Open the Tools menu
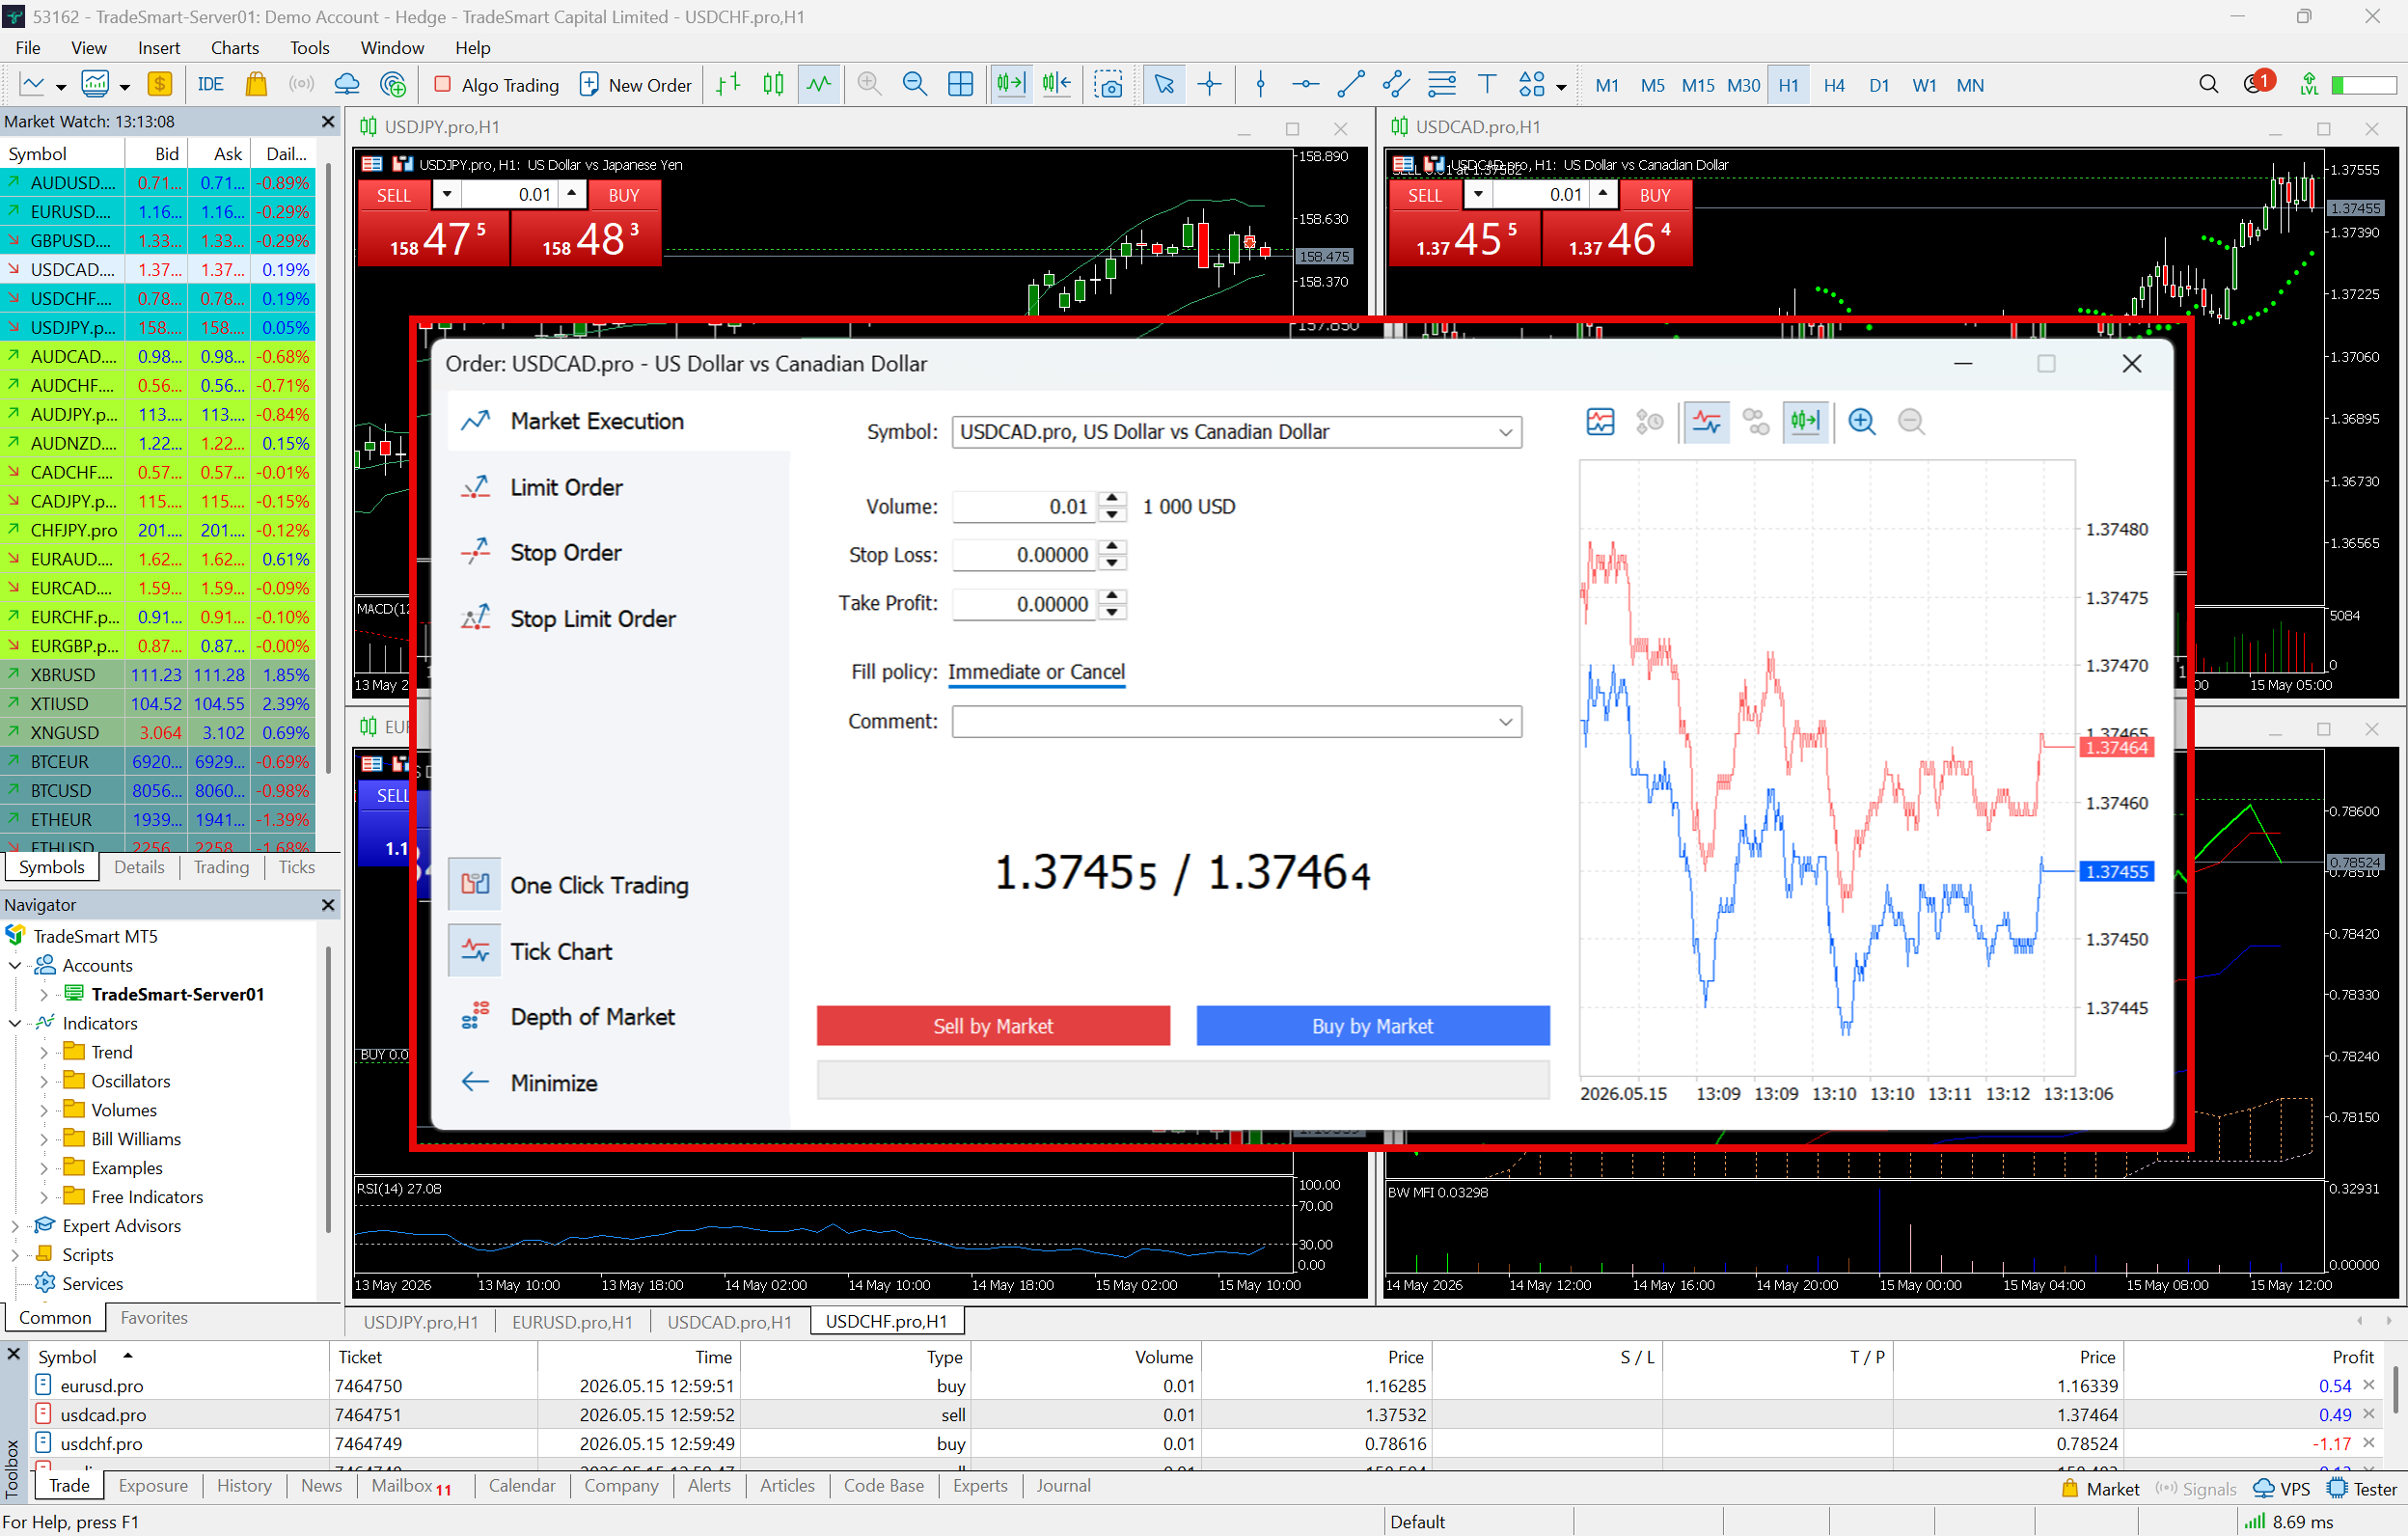 309,47
